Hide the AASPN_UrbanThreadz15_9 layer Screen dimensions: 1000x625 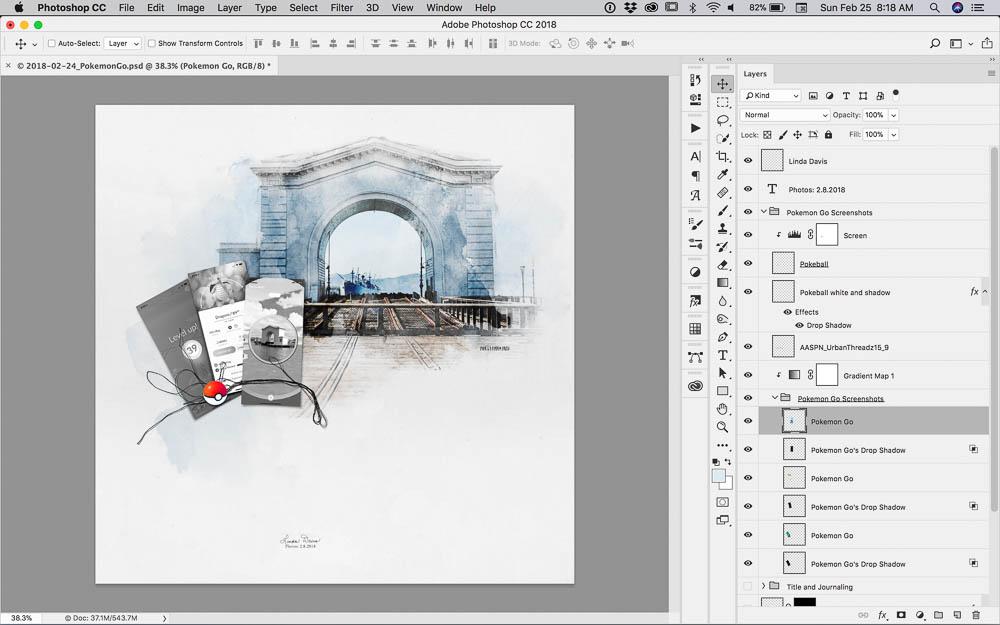[748, 346]
